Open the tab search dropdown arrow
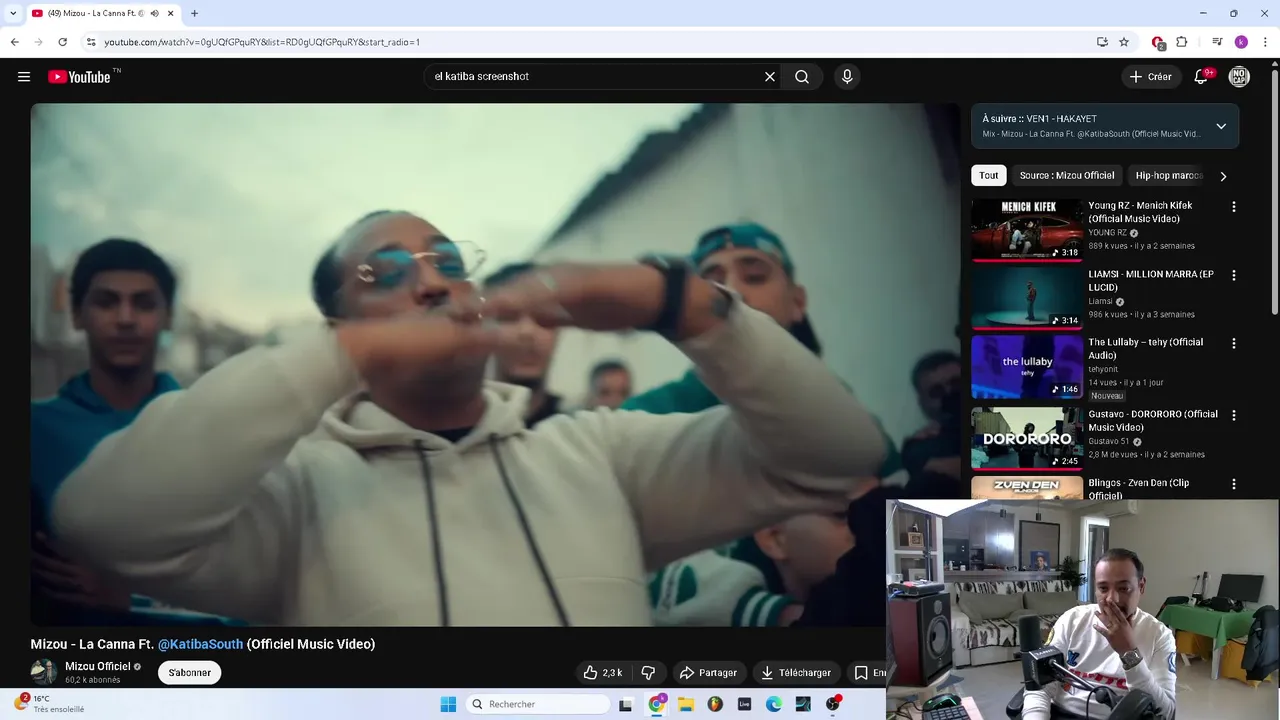This screenshot has width=1280, height=720. click(13, 13)
